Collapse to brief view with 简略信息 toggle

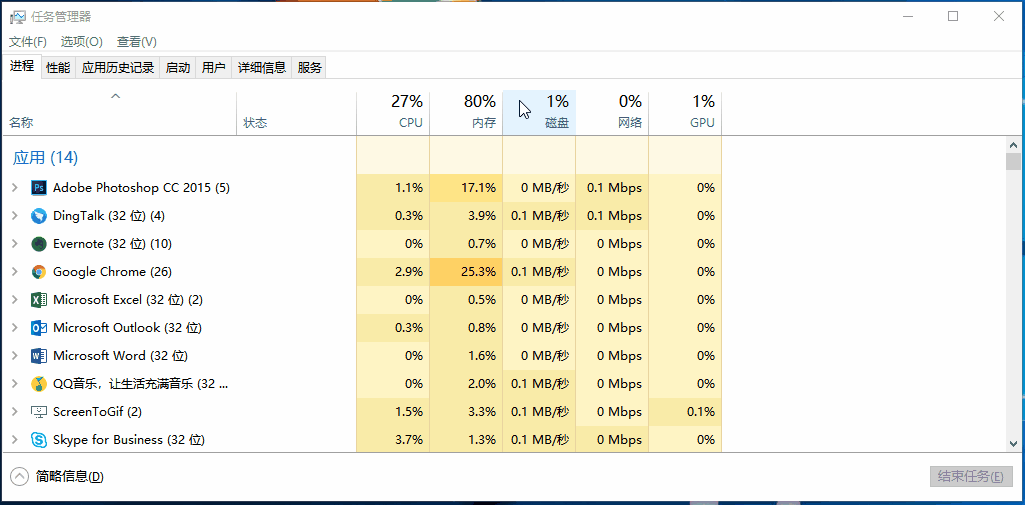click(x=58, y=477)
